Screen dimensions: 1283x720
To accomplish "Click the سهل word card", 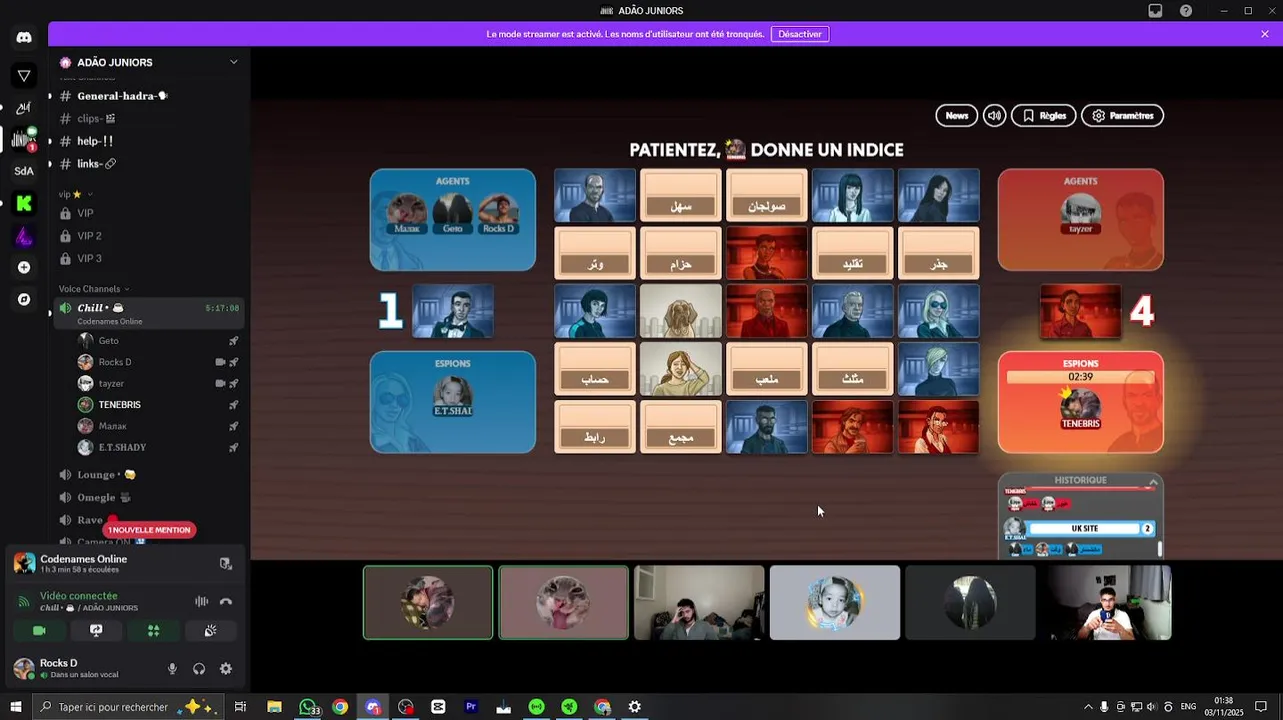I will [680, 195].
